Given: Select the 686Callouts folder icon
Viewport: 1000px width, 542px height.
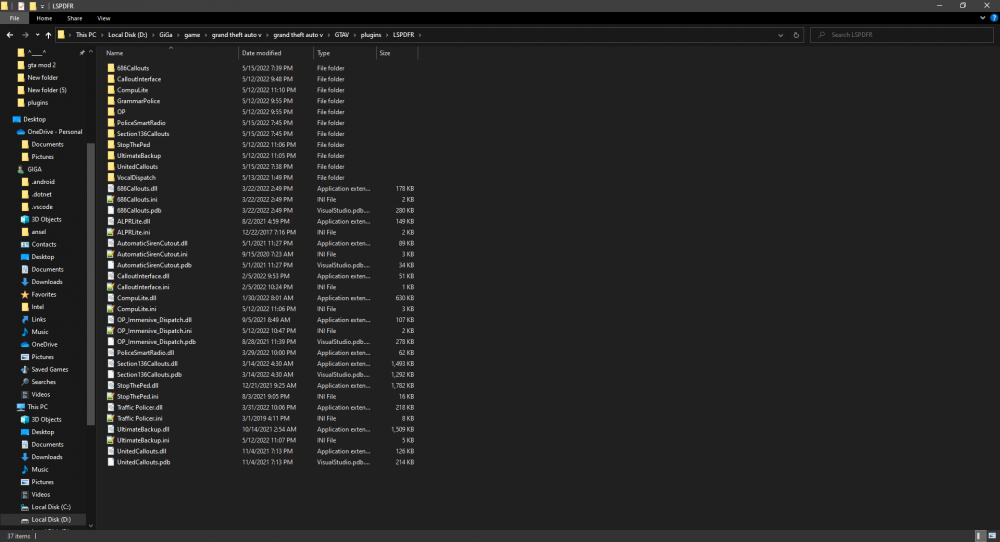Looking at the screenshot, I should click(x=111, y=68).
